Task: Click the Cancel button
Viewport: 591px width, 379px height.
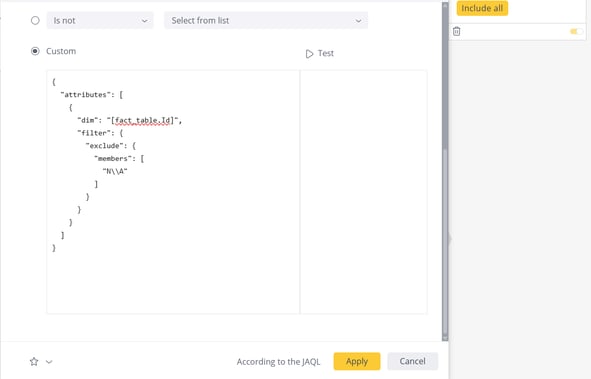Action: point(412,361)
